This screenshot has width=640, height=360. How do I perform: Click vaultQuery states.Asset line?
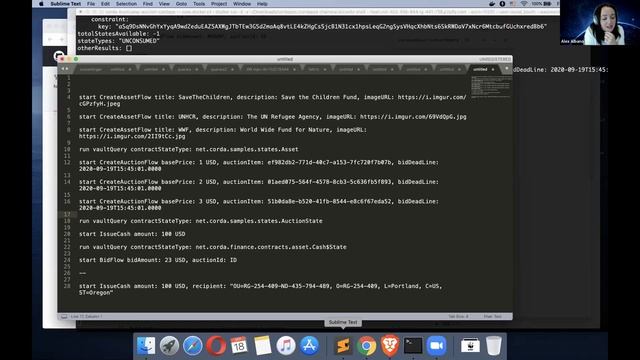tap(189, 149)
